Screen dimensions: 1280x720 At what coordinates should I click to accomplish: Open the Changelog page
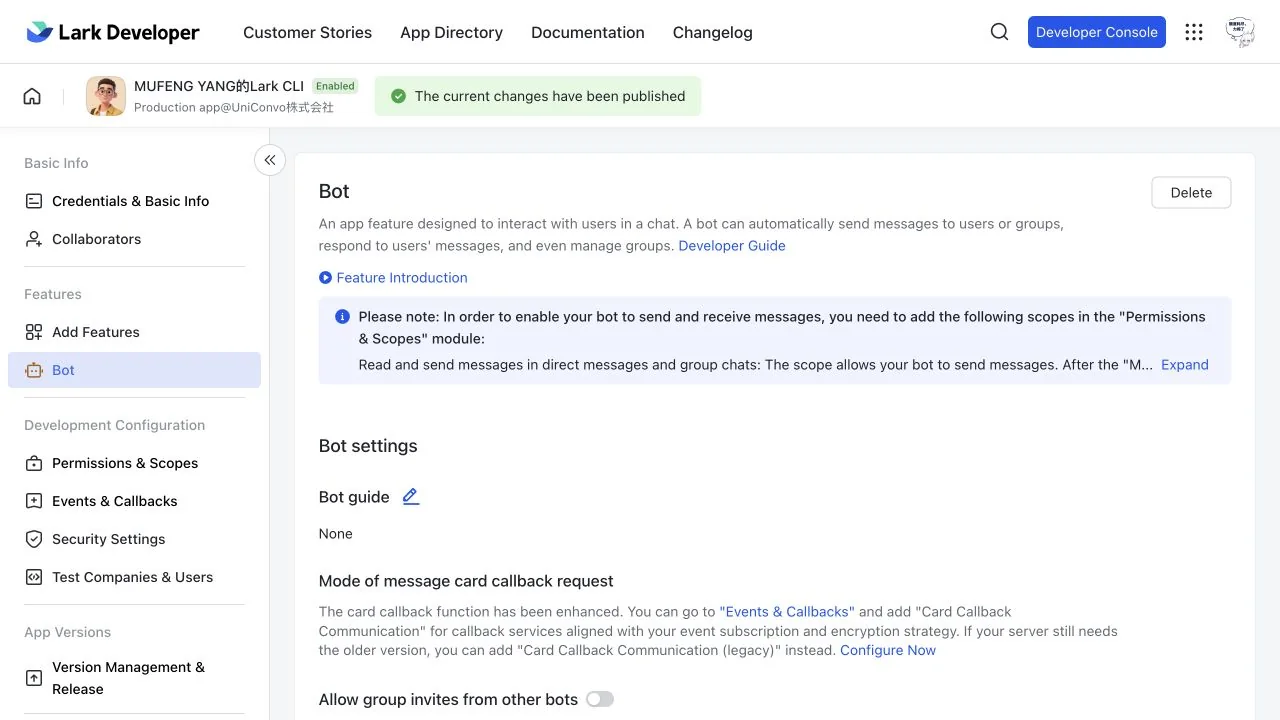713,32
